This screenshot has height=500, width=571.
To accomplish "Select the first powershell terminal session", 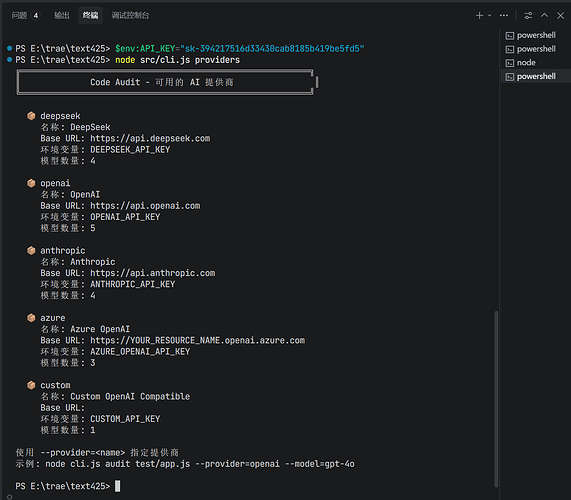I will pyautogui.click(x=532, y=35).
